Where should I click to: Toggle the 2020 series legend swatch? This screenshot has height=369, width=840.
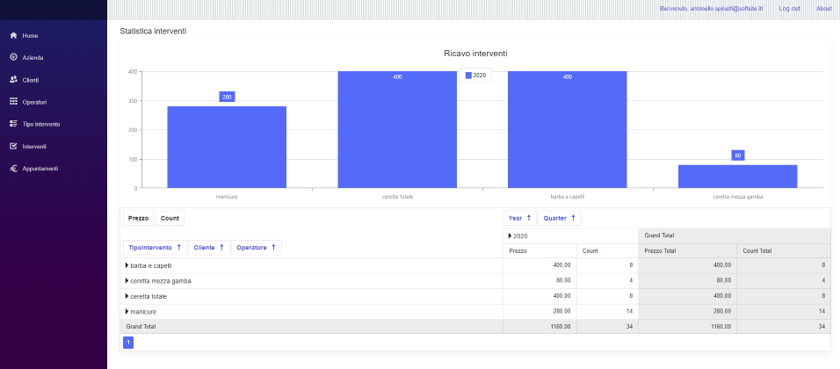(x=468, y=76)
